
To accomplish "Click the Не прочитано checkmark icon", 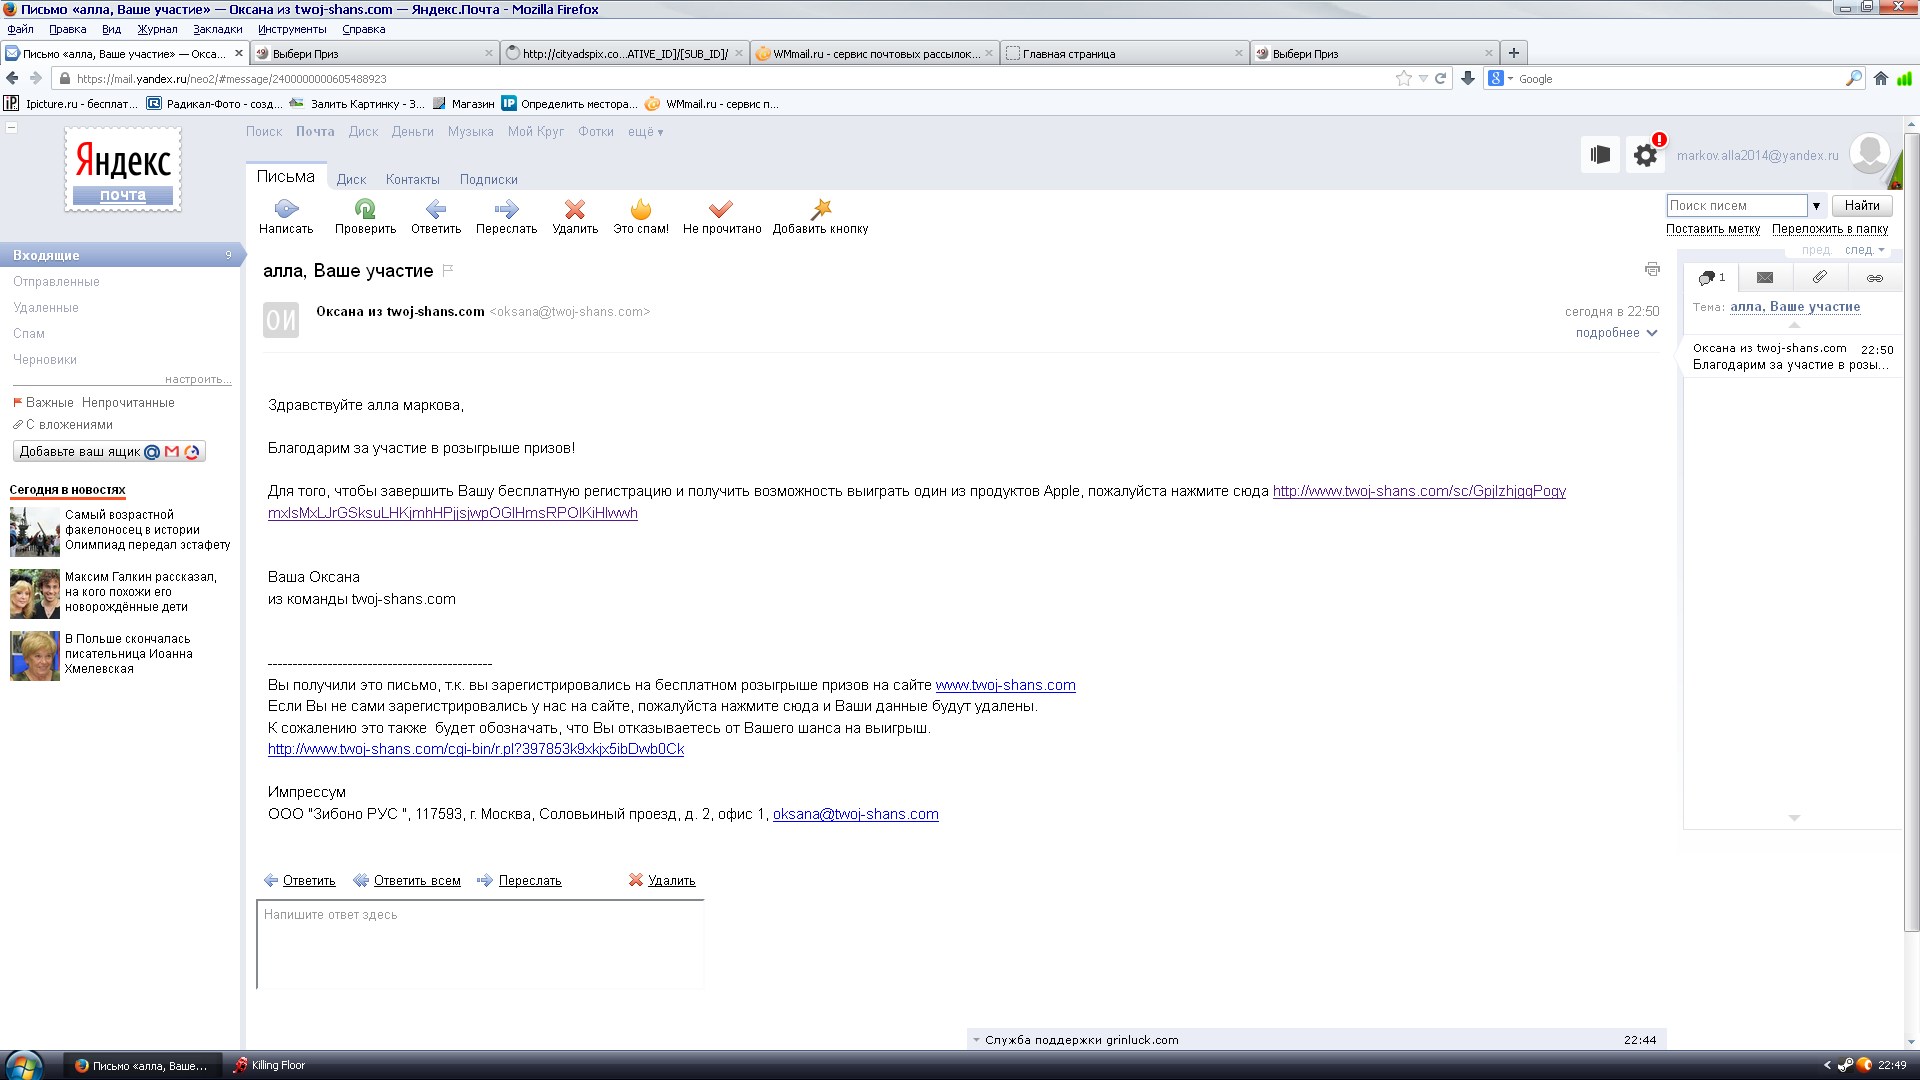I will [721, 209].
